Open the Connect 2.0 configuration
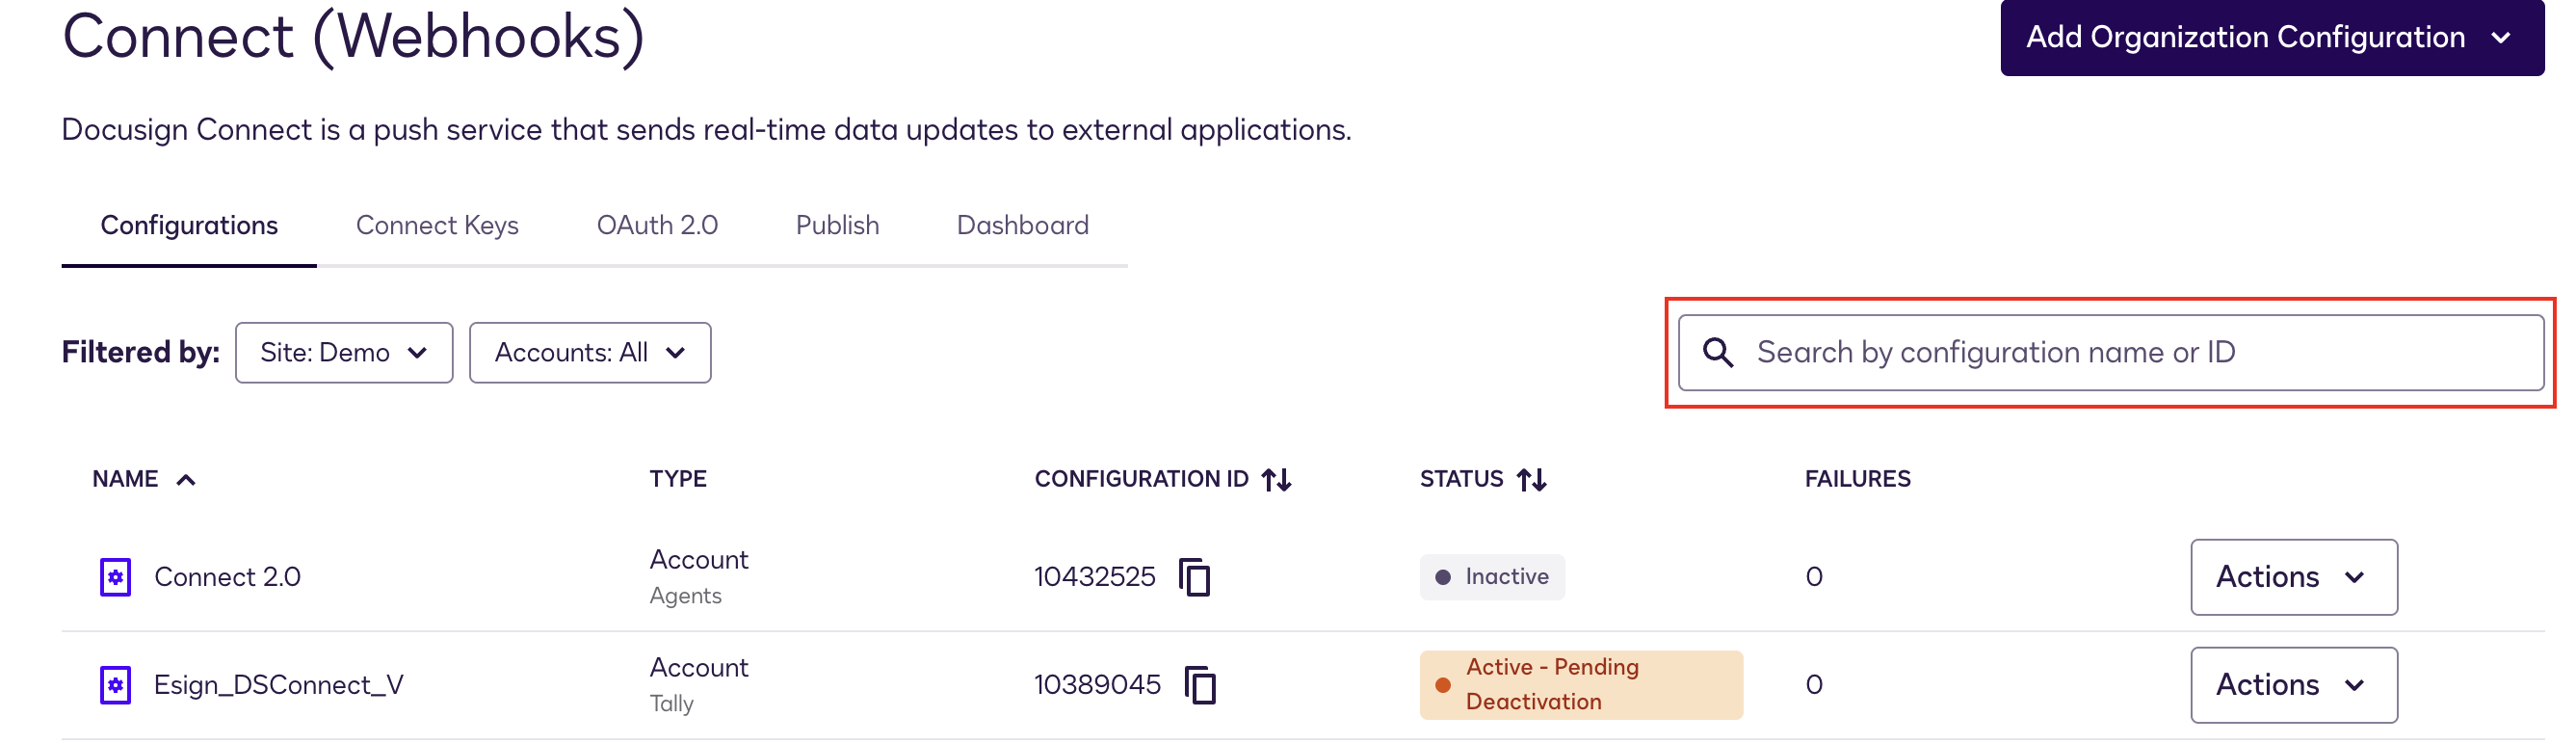This screenshot has height=744, width=2576. pos(227,577)
